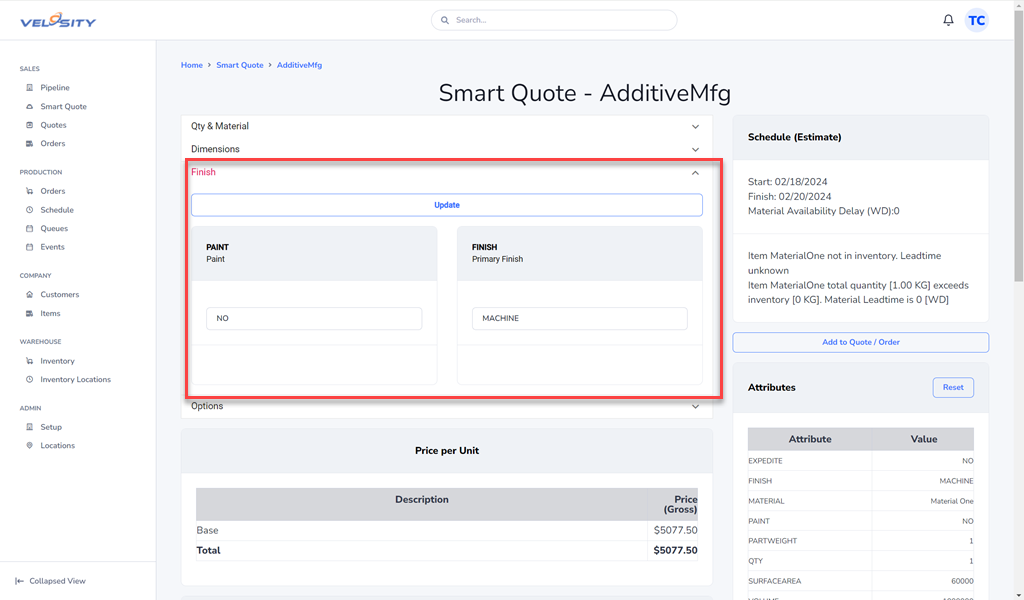
Task: Click the Inventory Locations pin icon
Action: coord(30,380)
